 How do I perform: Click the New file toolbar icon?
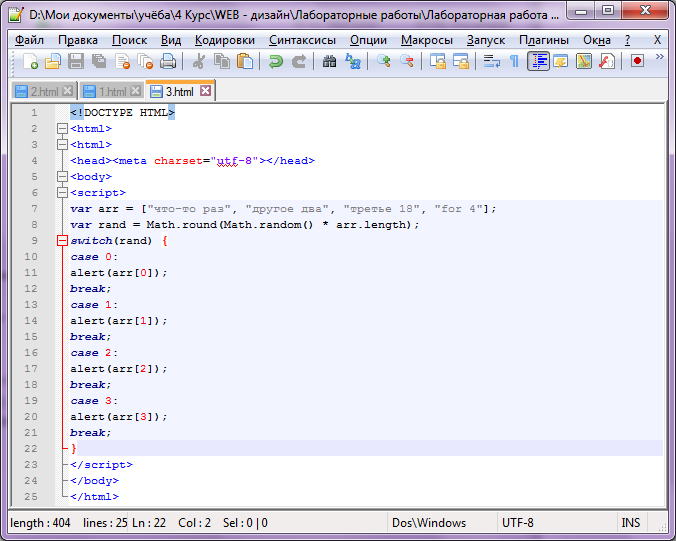click(31, 62)
